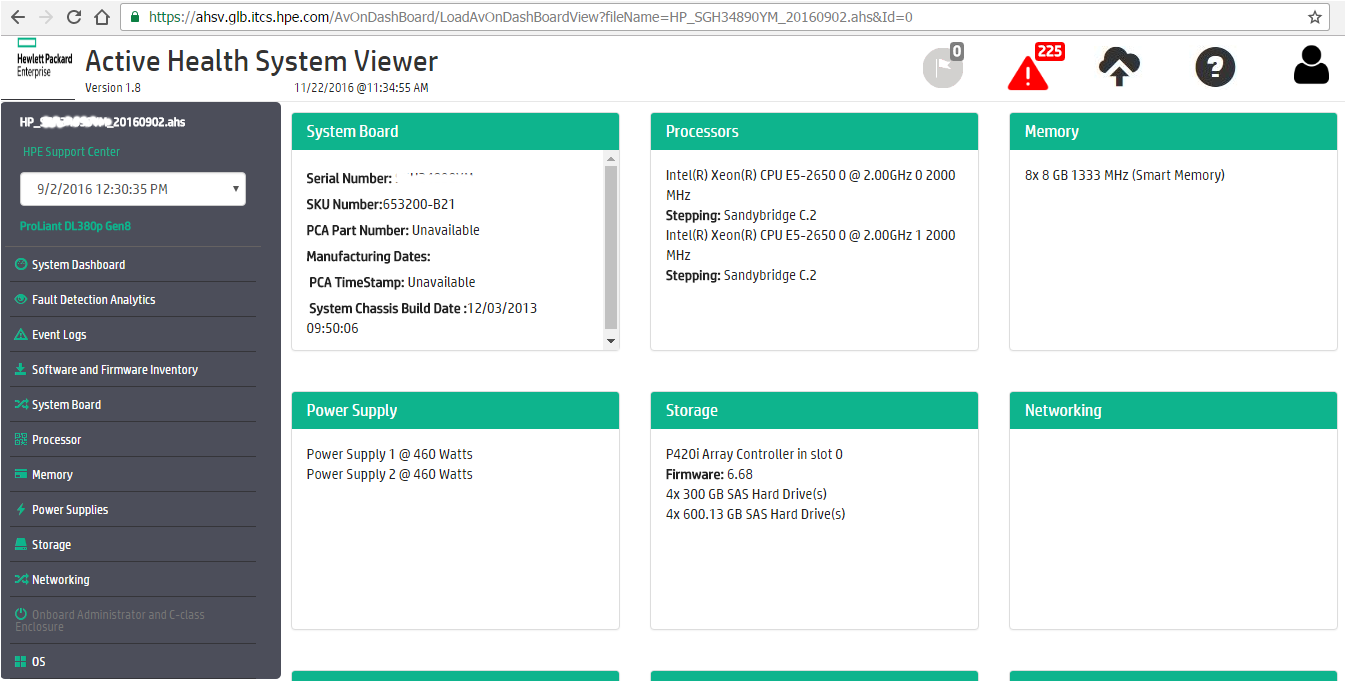Image resolution: width=1346 pixels, height=682 pixels.
Task: Click the Networking card header
Action: tap(1173, 410)
